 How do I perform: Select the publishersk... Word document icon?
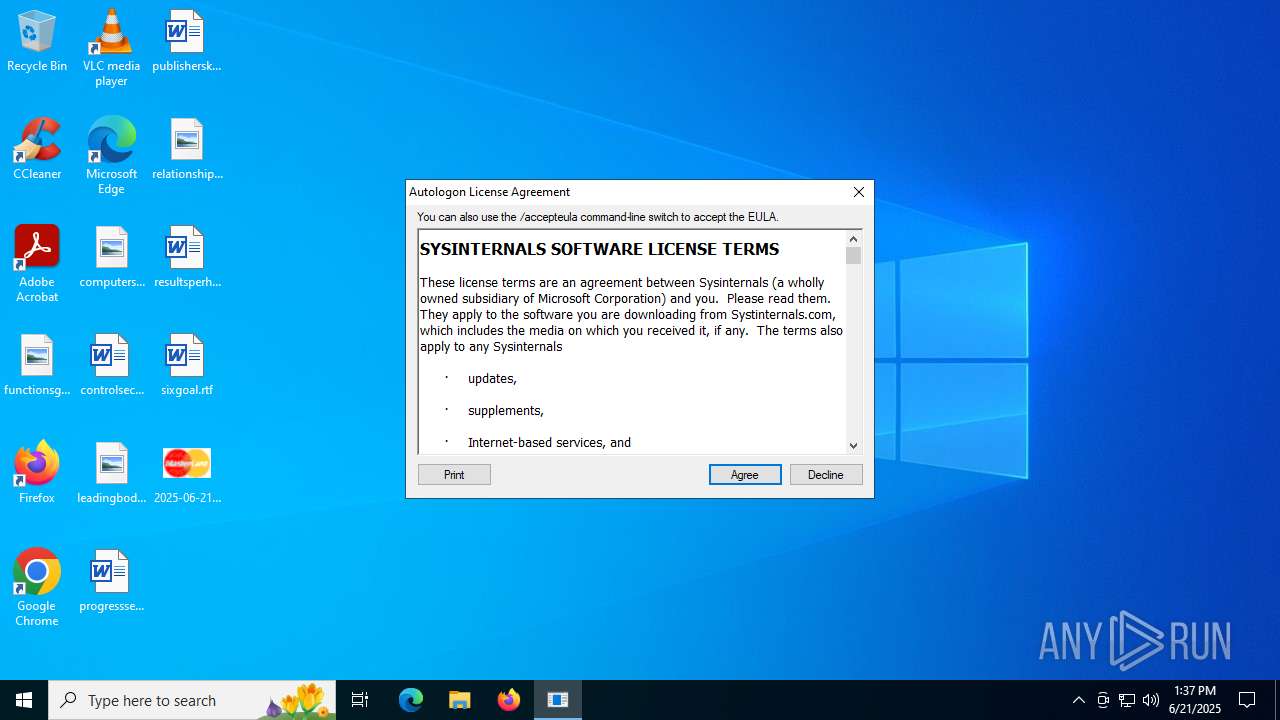[186, 41]
